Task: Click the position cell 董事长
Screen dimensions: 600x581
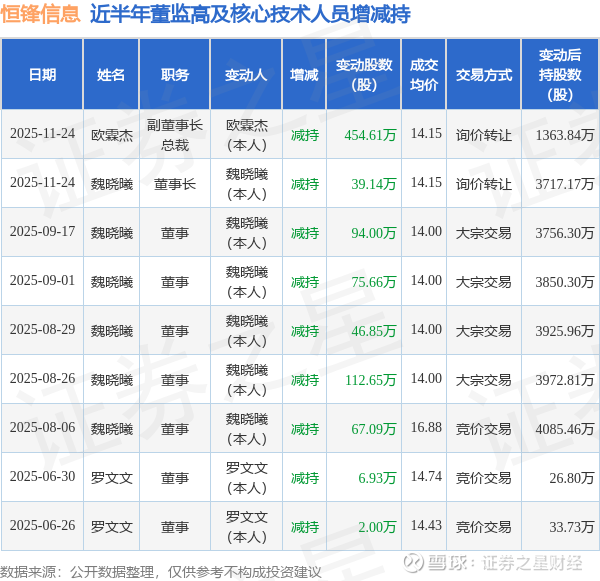Action: (x=175, y=184)
